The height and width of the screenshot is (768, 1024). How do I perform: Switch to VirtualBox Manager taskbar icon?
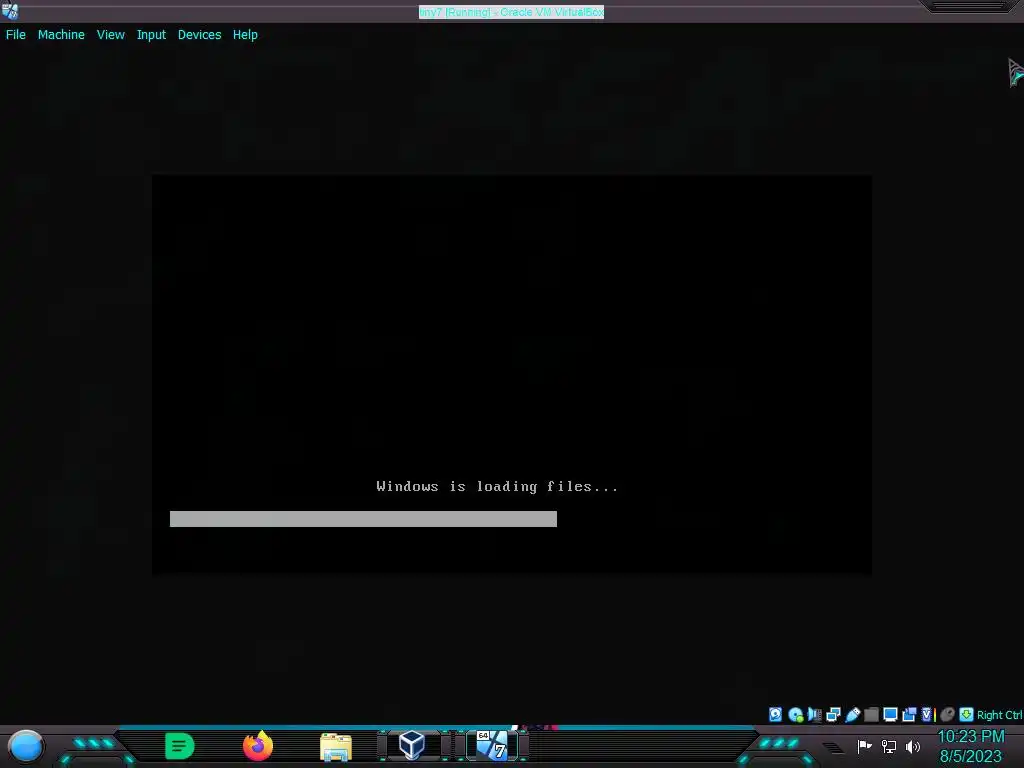point(412,745)
